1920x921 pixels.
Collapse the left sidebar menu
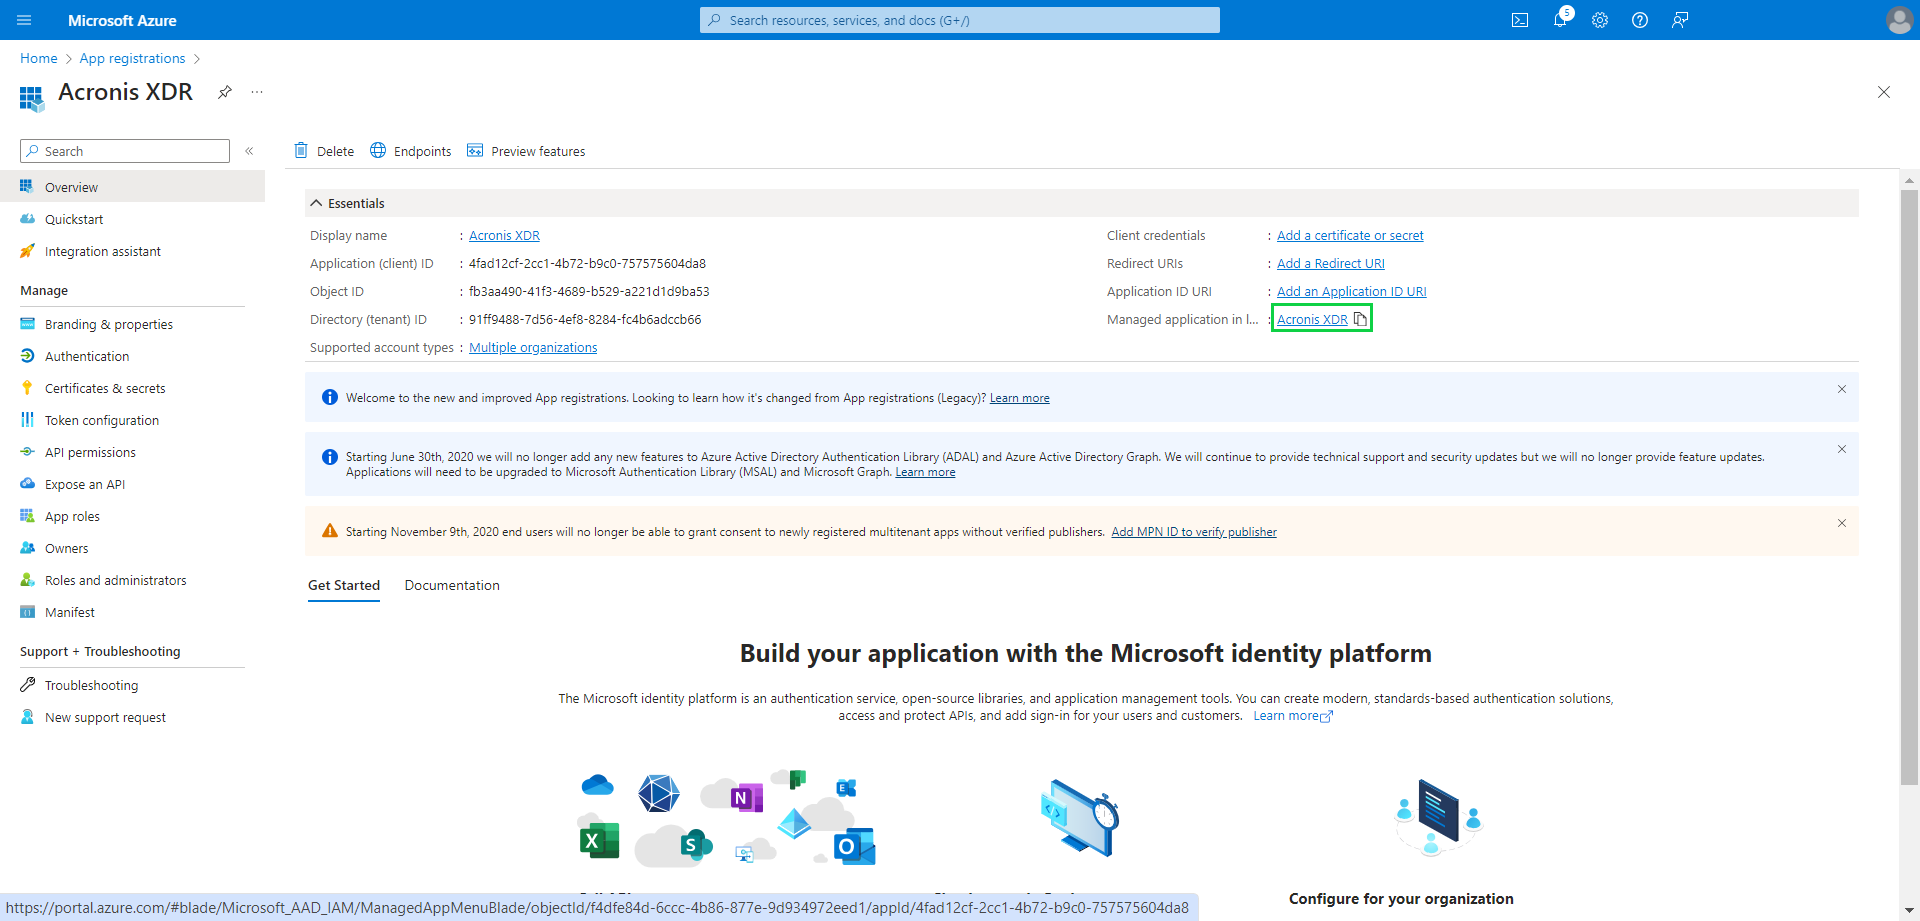[x=249, y=151]
